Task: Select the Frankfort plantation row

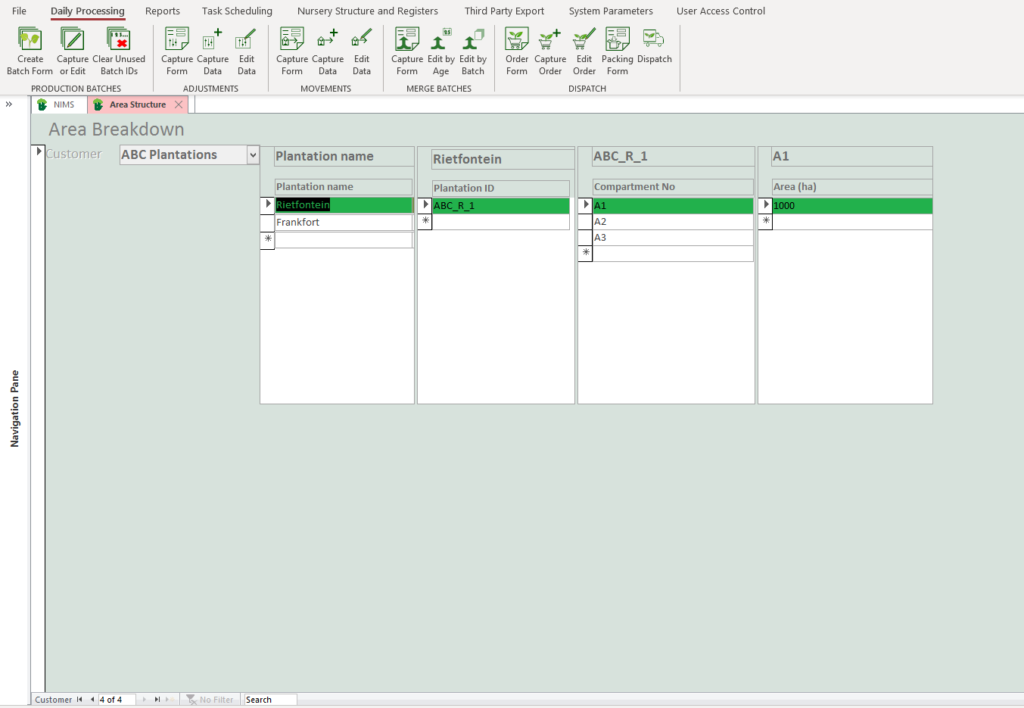Action: 343,222
